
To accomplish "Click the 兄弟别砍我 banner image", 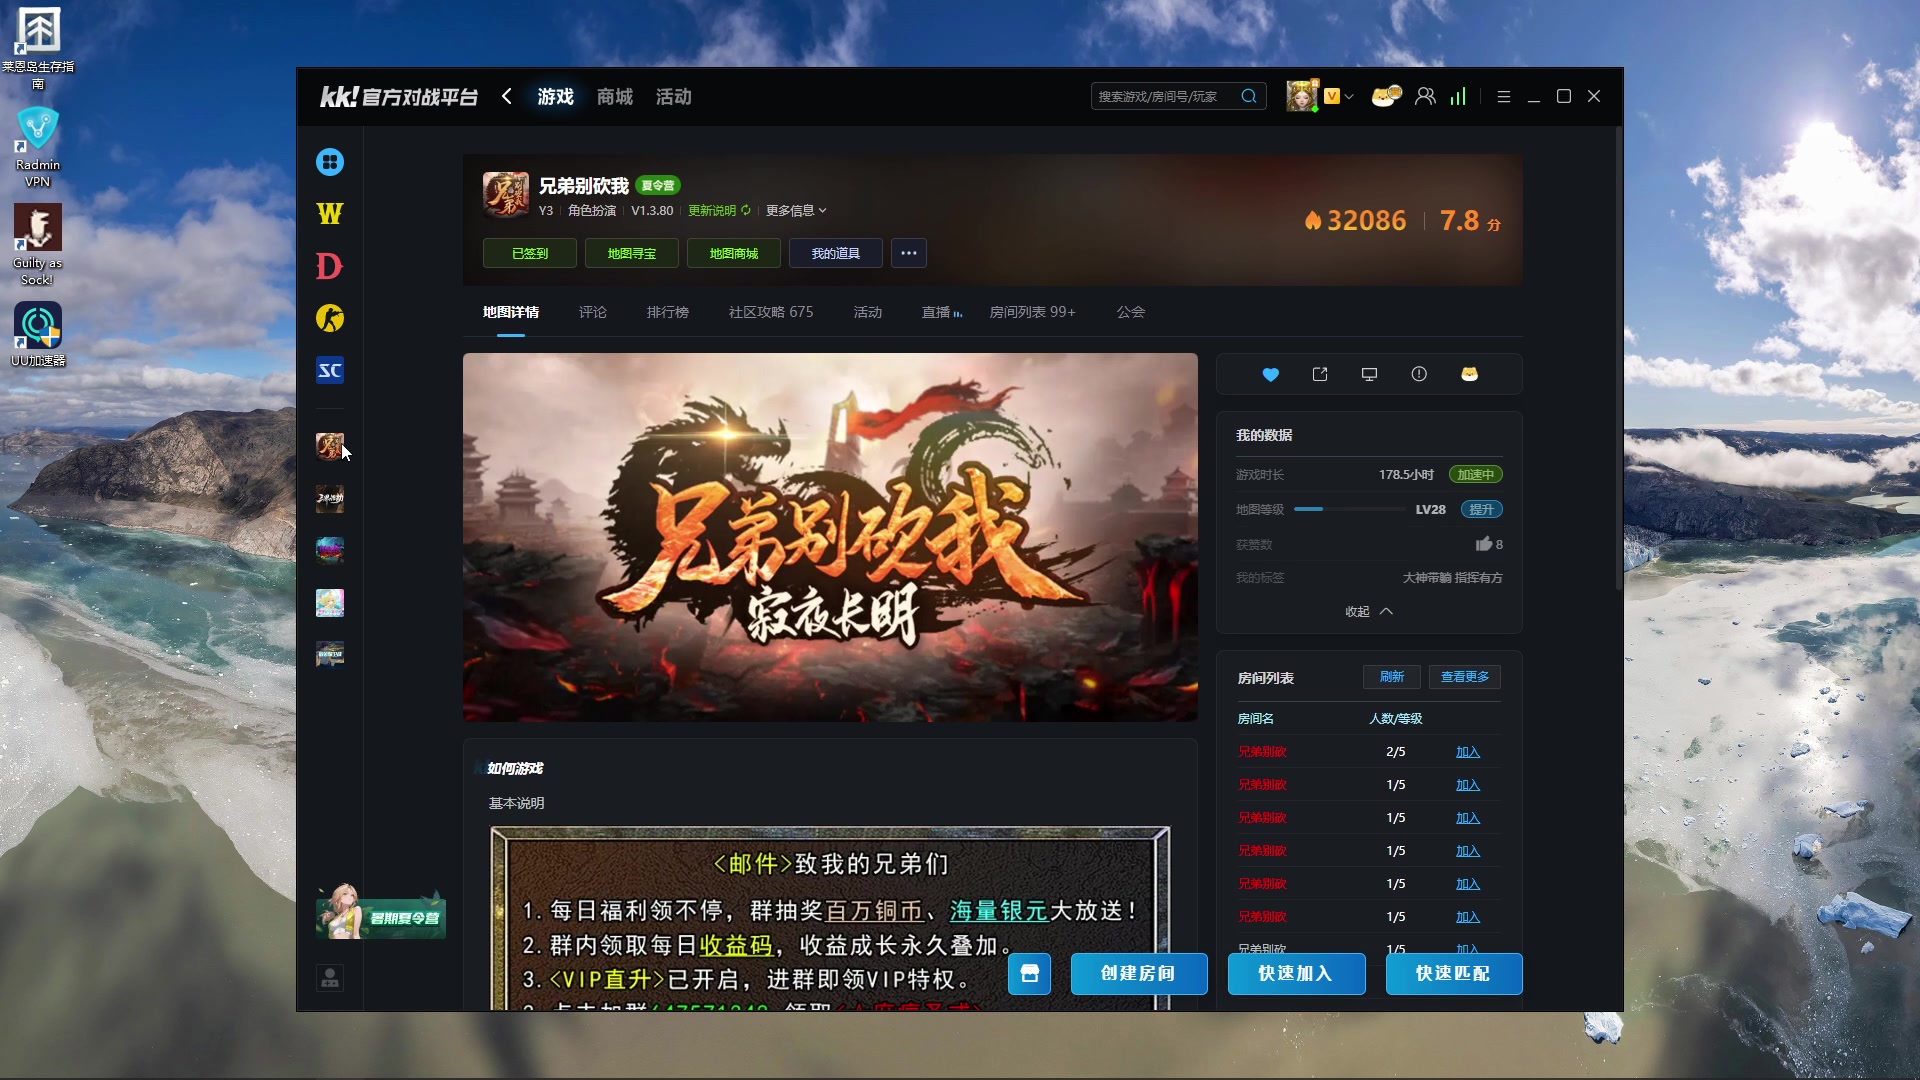I will click(830, 537).
